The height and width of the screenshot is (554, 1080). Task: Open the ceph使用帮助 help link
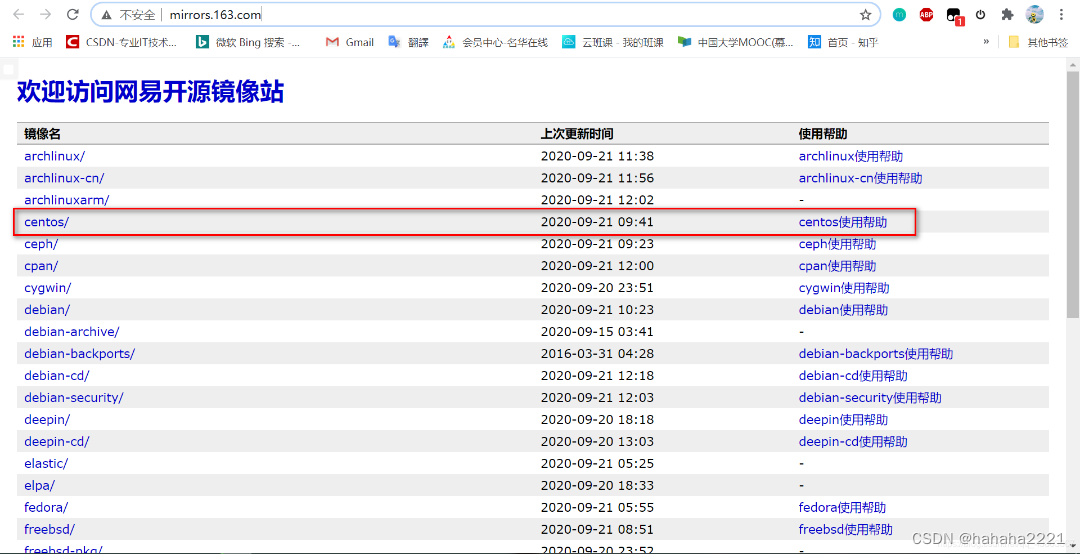pyautogui.click(x=838, y=244)
